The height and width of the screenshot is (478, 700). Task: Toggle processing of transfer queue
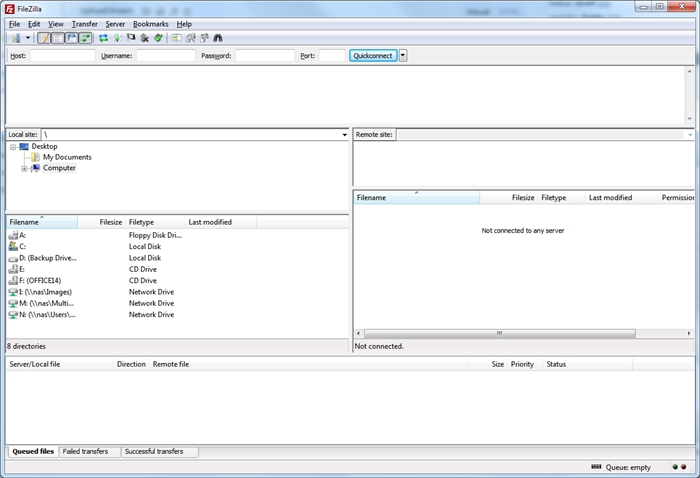pos(117,38)
